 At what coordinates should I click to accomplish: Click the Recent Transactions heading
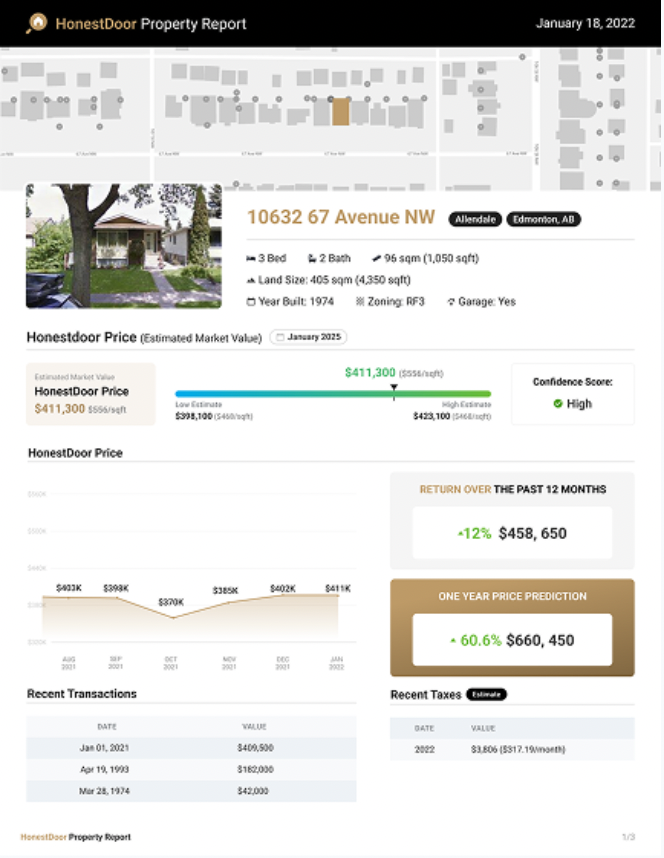82,694
